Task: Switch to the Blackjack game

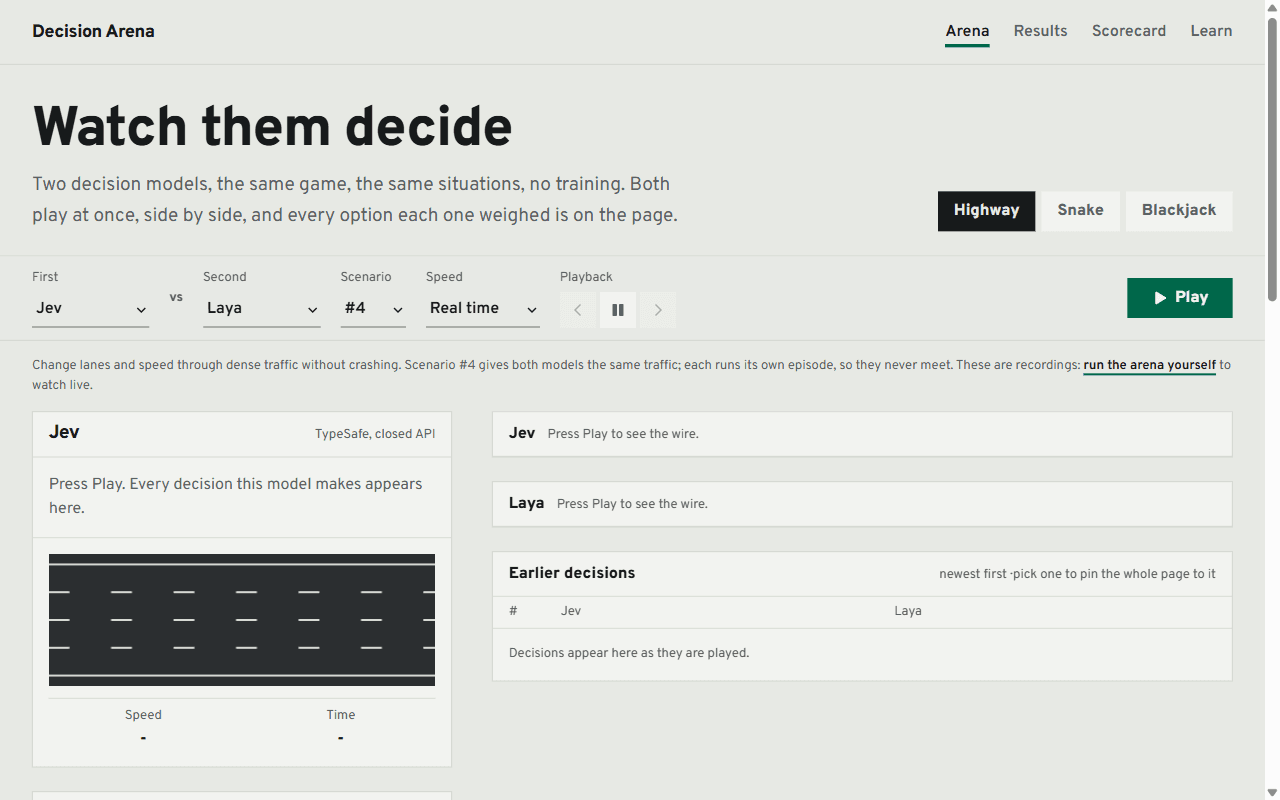Action: point(1179,211)
